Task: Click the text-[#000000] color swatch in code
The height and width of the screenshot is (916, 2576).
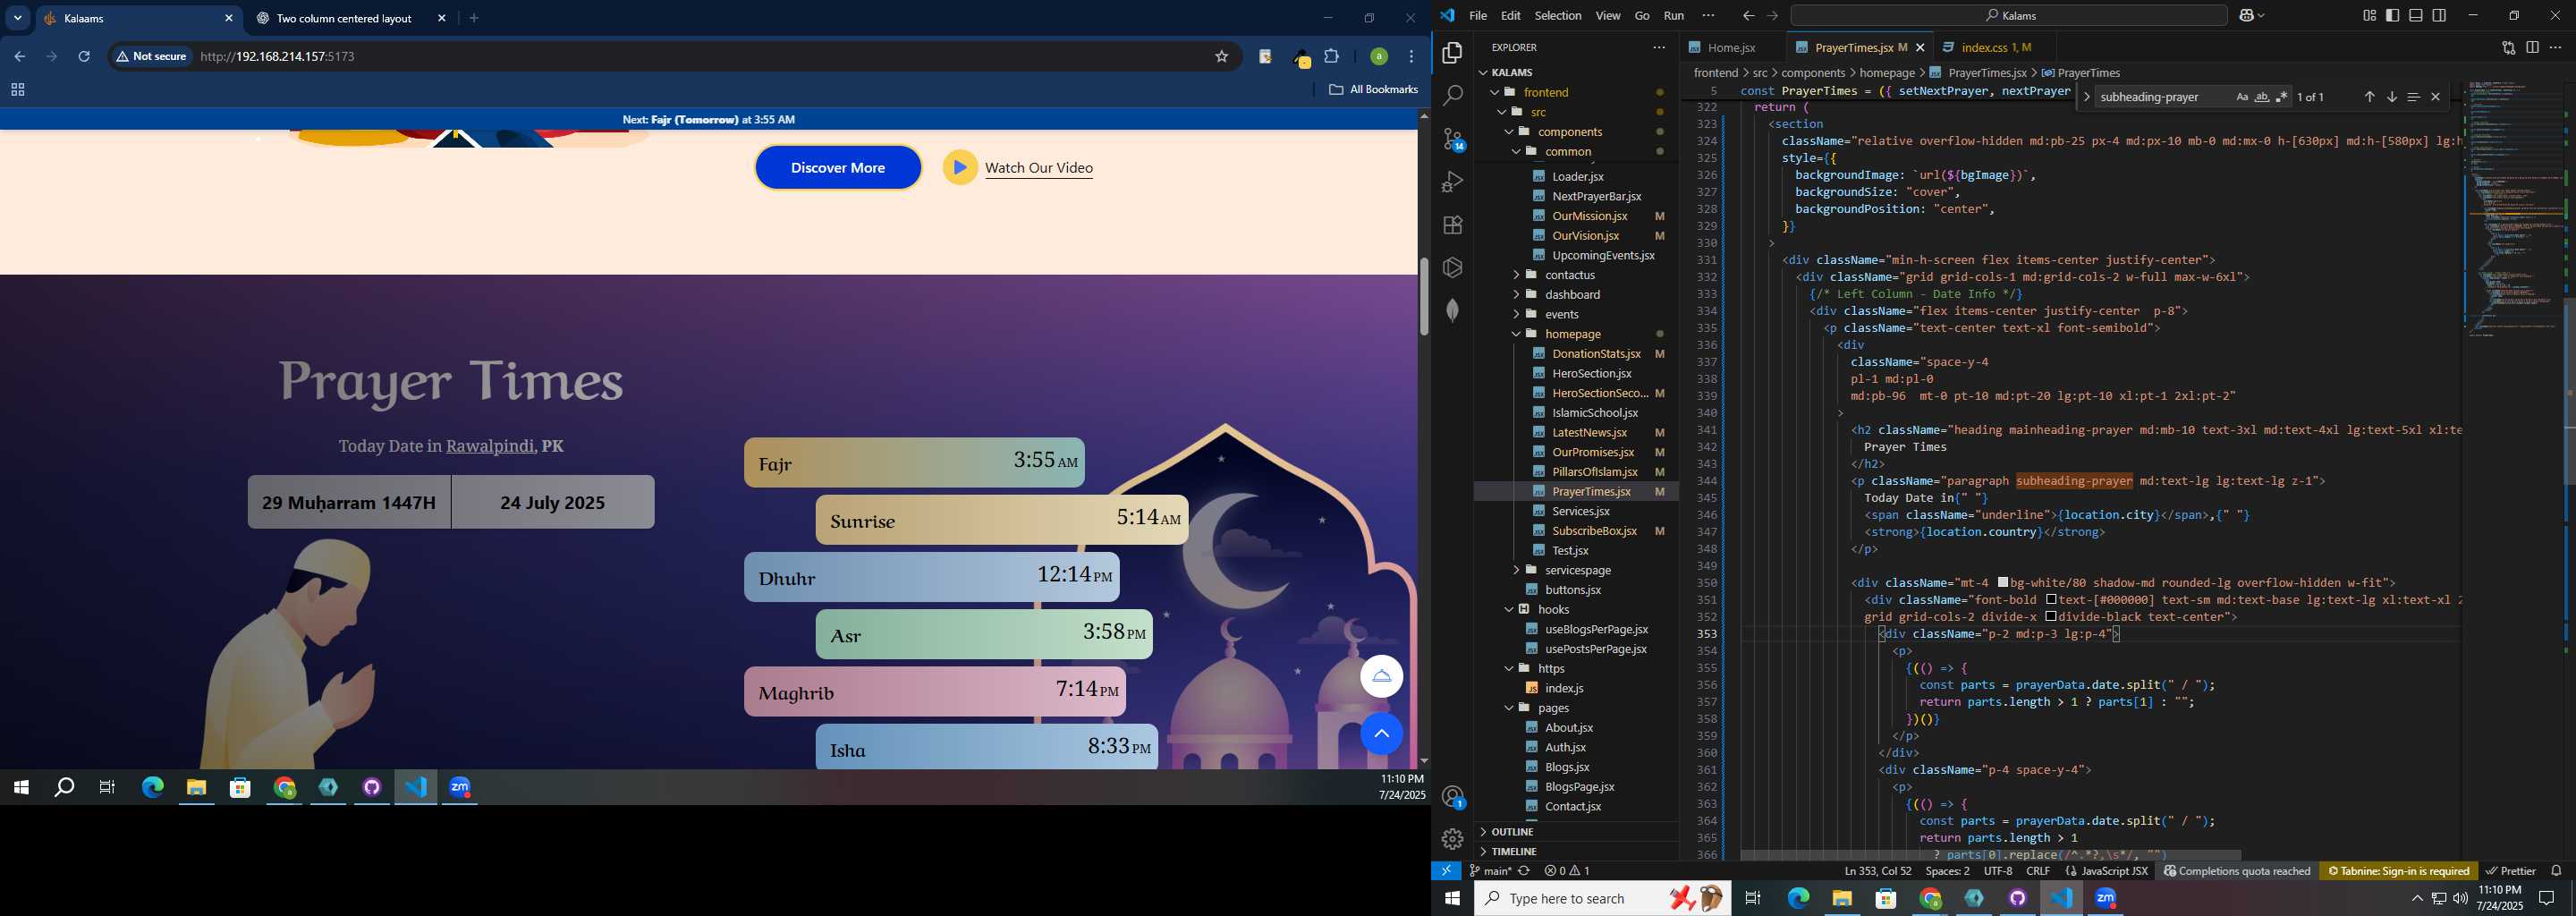Action: 2051,600
